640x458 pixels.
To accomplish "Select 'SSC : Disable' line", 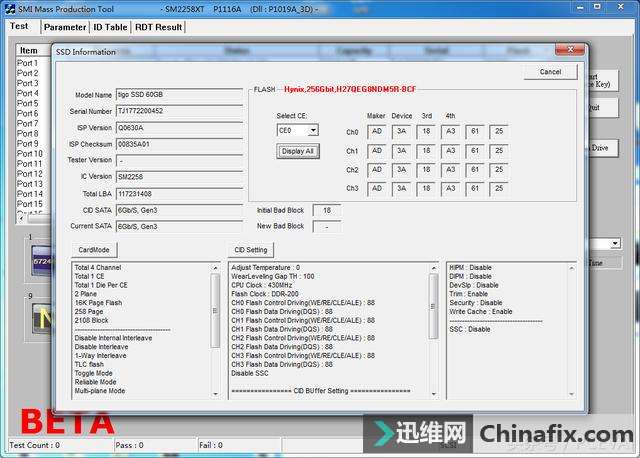I will [470, 329].
